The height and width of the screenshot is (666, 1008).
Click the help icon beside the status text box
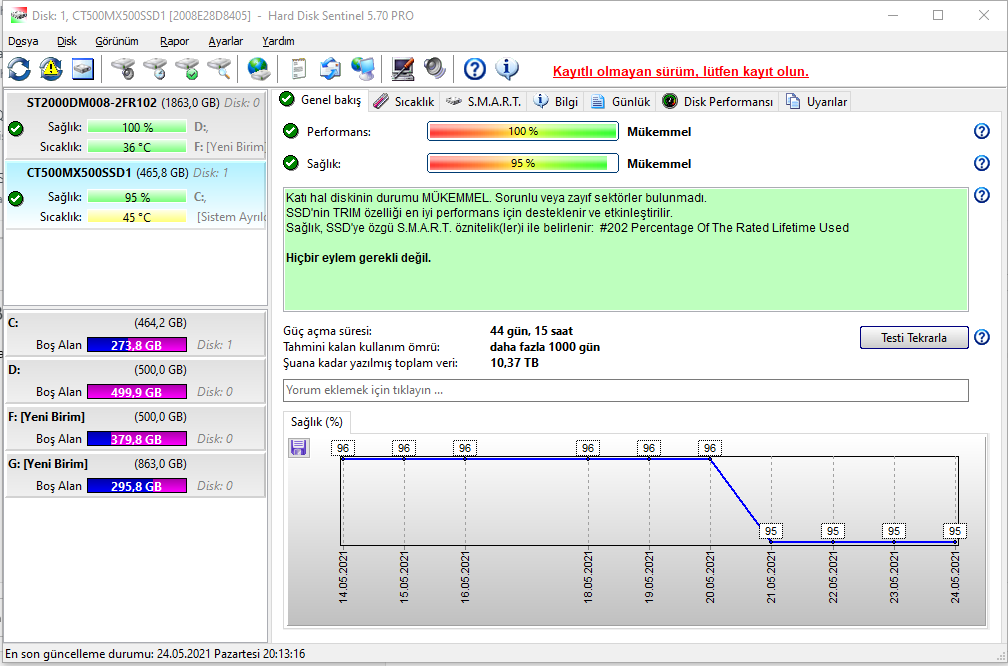(x=982, y=195)
